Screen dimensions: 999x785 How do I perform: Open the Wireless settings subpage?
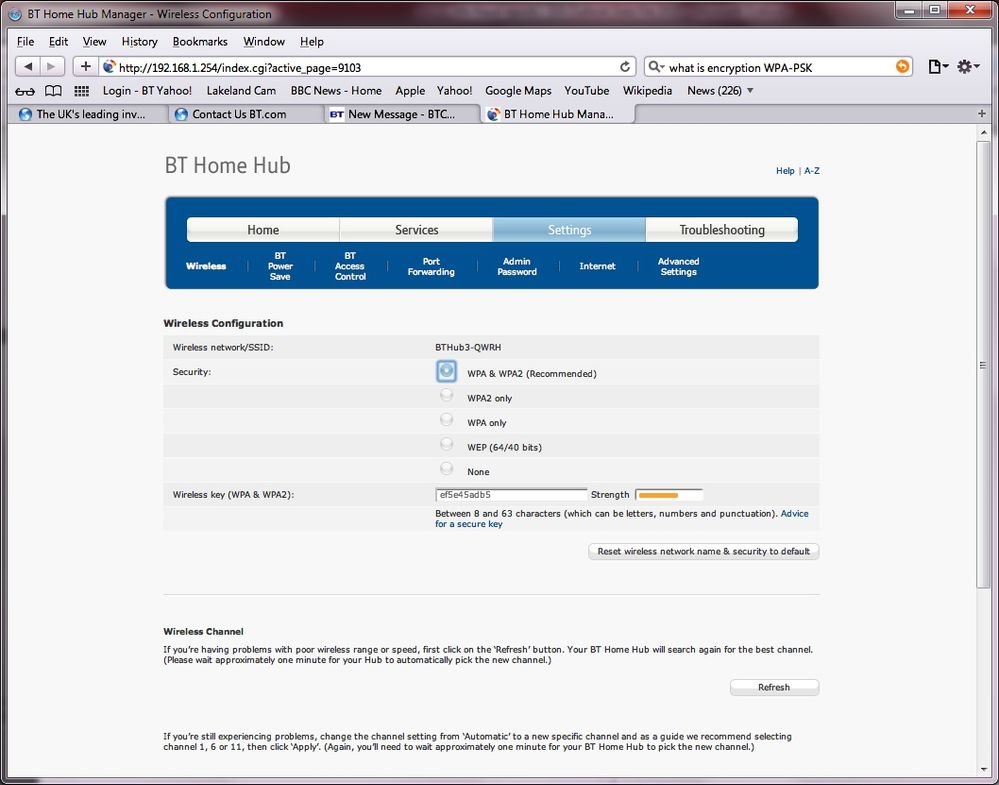206,266
